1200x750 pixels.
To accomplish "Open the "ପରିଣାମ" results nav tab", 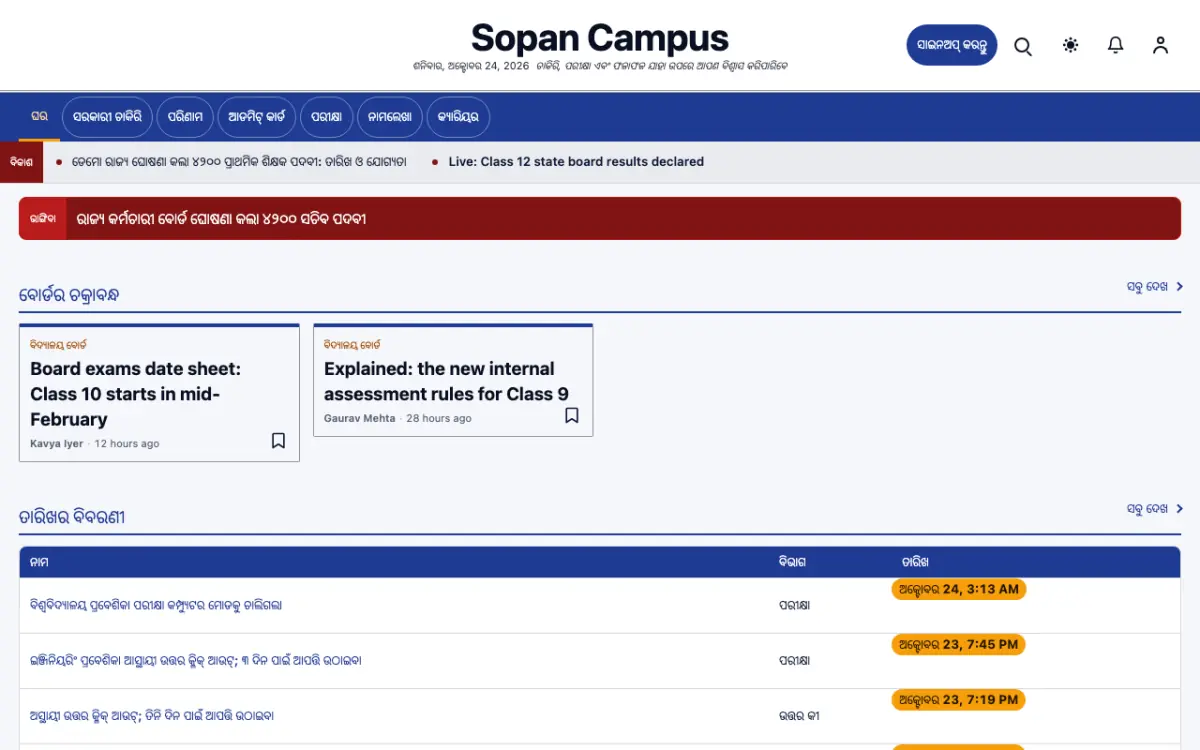I will 185,117.
